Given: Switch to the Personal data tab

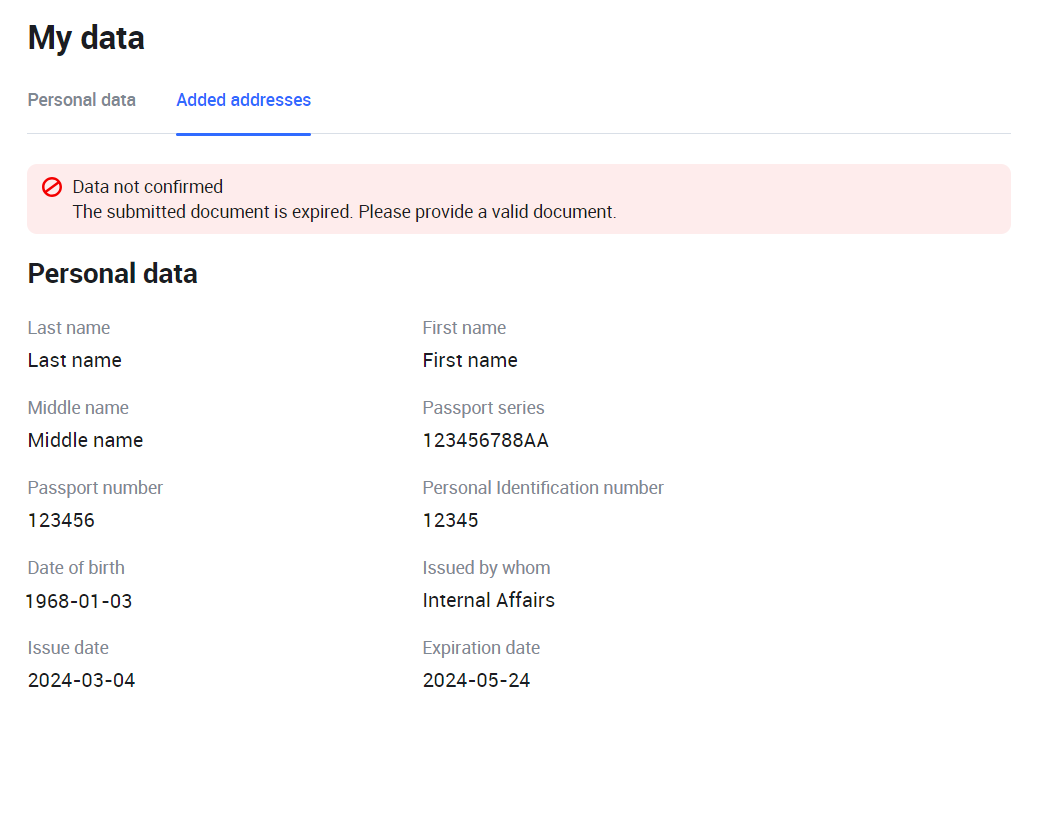Looking at the screenshot, I should (x=81, y=100).
